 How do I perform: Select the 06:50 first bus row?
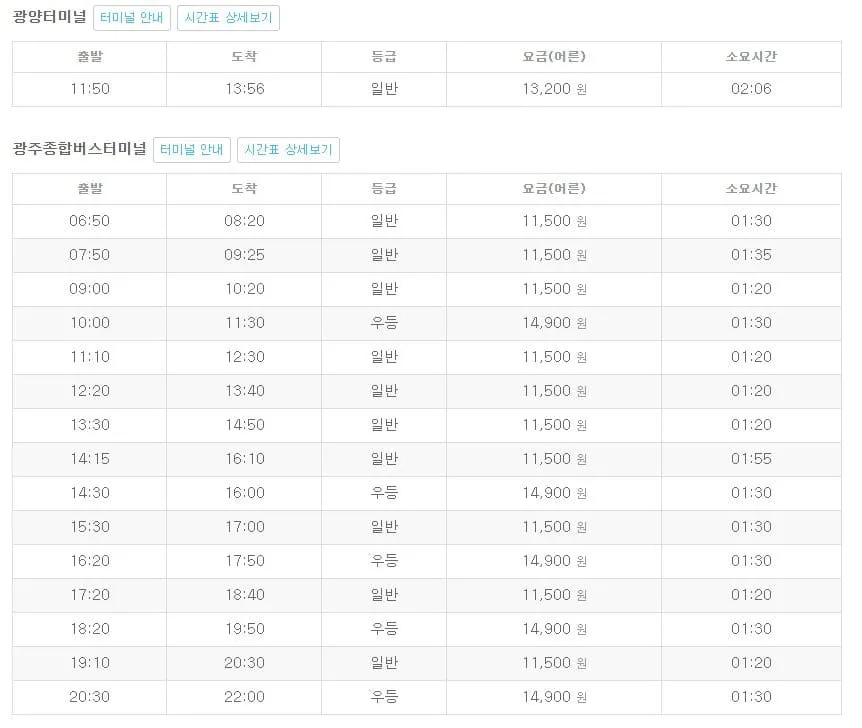point(89,221)
